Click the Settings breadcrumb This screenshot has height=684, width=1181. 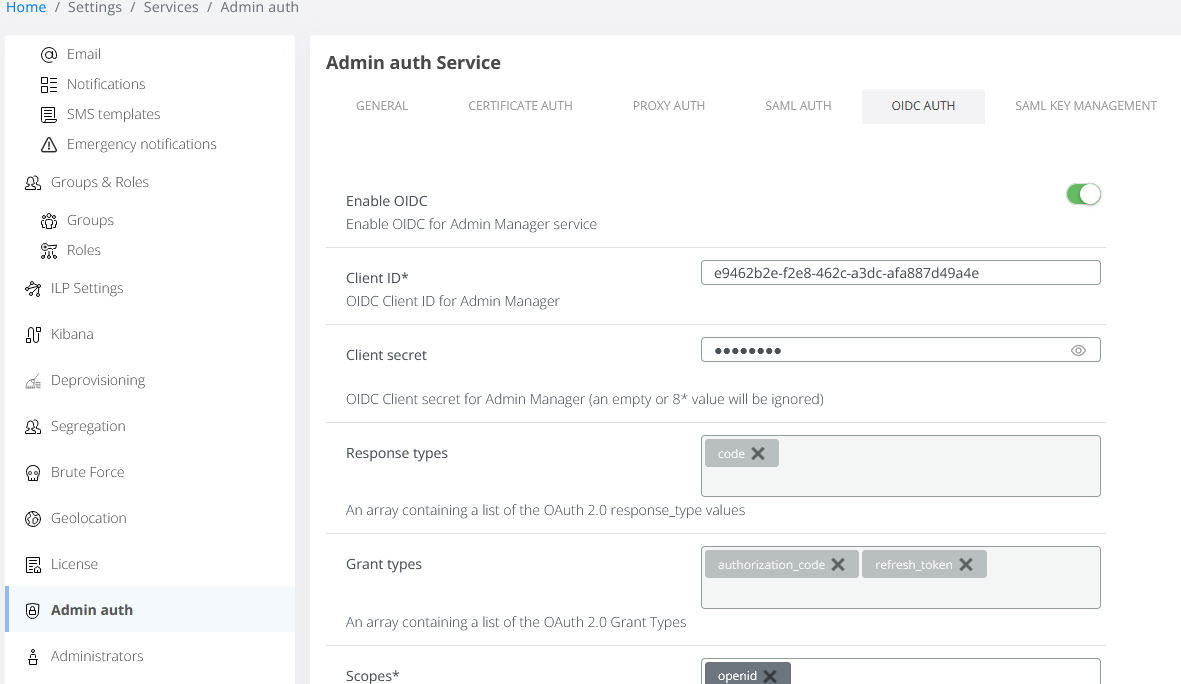click(x=95, y=8)
